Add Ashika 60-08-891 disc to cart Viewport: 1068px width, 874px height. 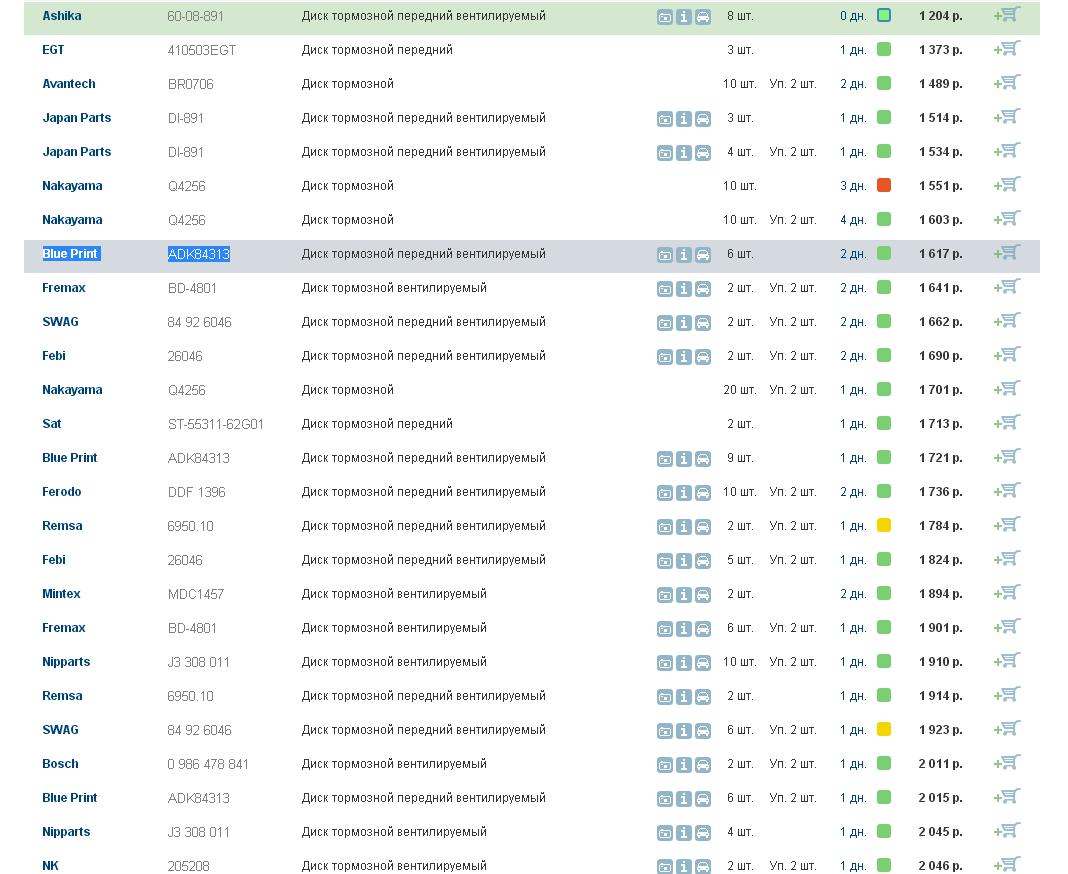[1008, 15]
